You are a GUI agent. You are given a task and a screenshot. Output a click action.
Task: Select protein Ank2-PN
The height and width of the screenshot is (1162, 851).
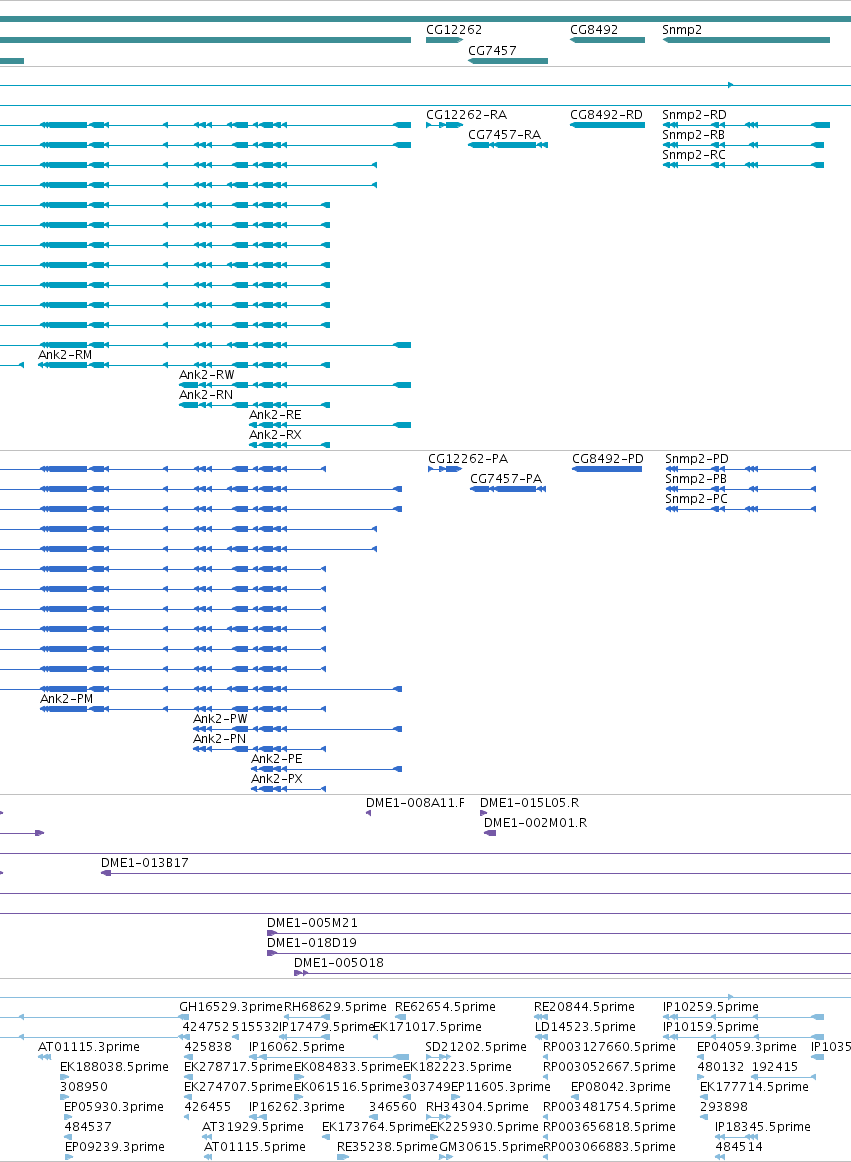219,739
